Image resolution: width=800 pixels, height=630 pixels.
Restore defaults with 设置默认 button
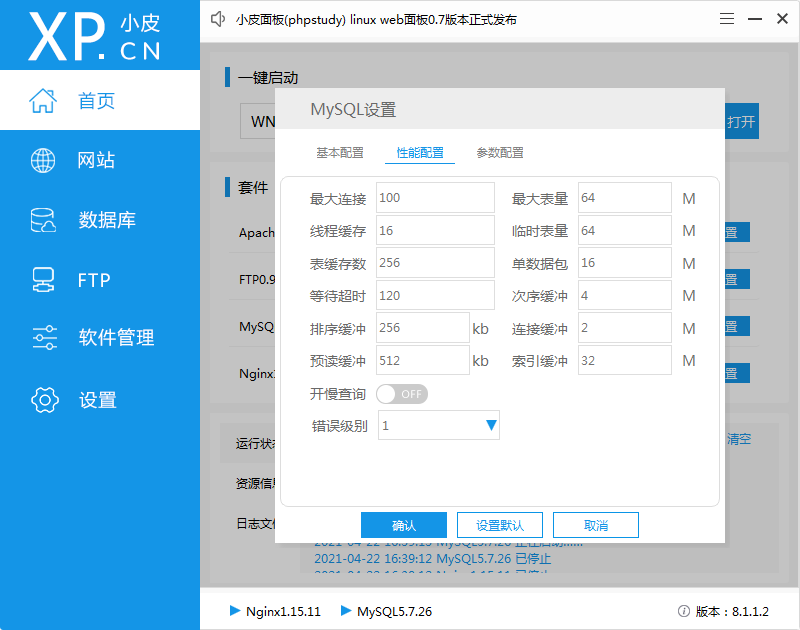[x=499, y=524]
